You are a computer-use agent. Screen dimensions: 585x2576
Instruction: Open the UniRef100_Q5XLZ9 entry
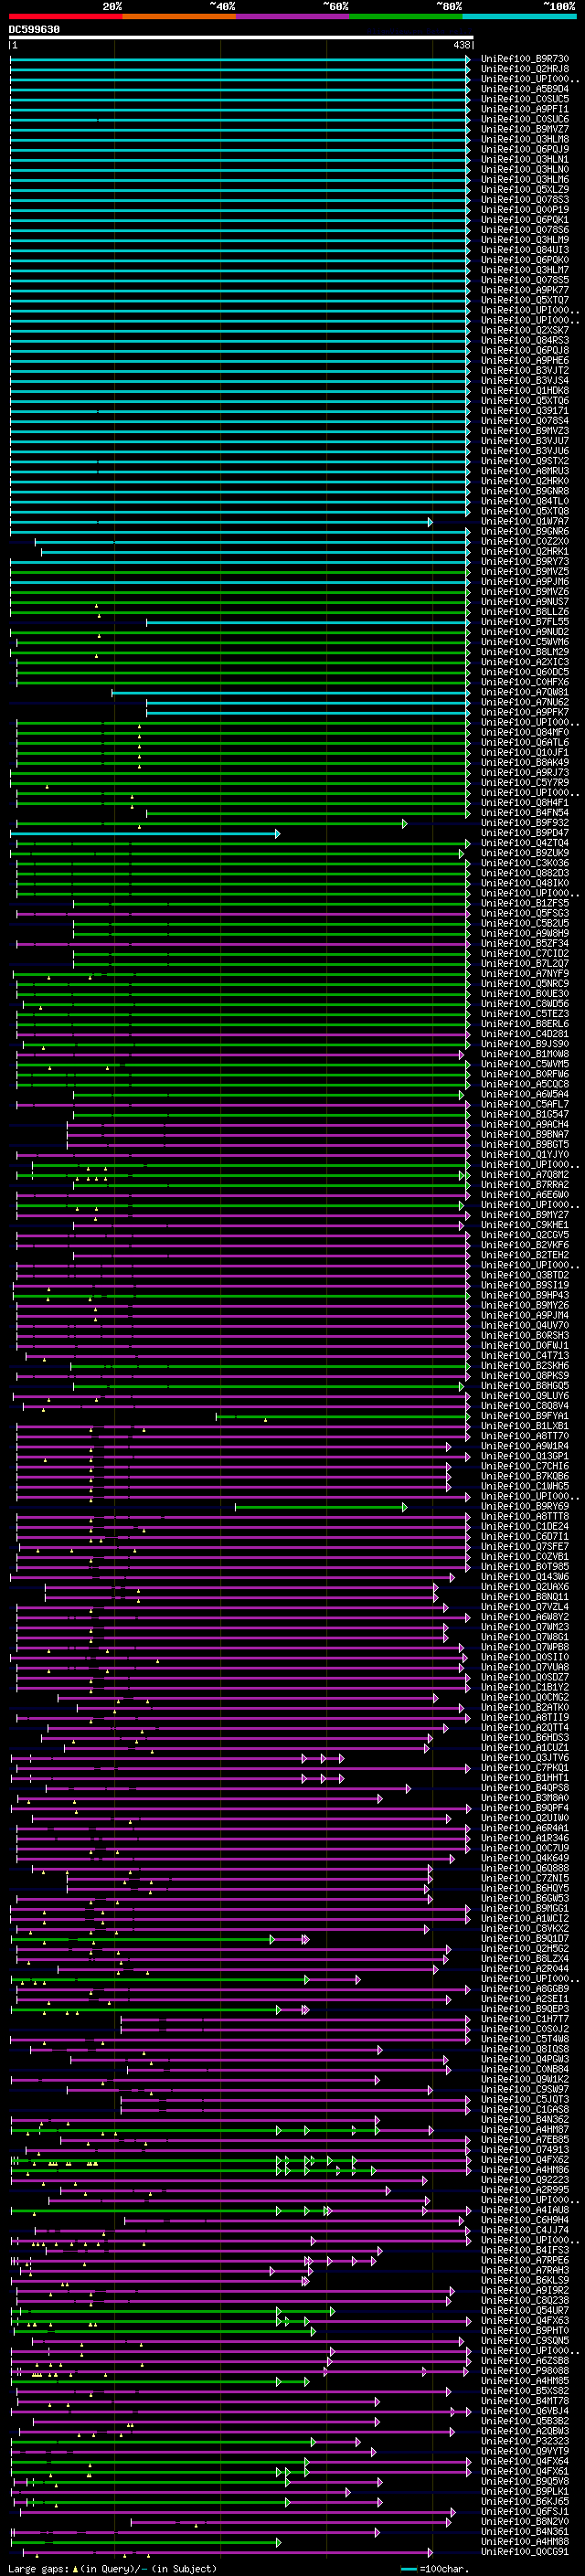(525, 190)
